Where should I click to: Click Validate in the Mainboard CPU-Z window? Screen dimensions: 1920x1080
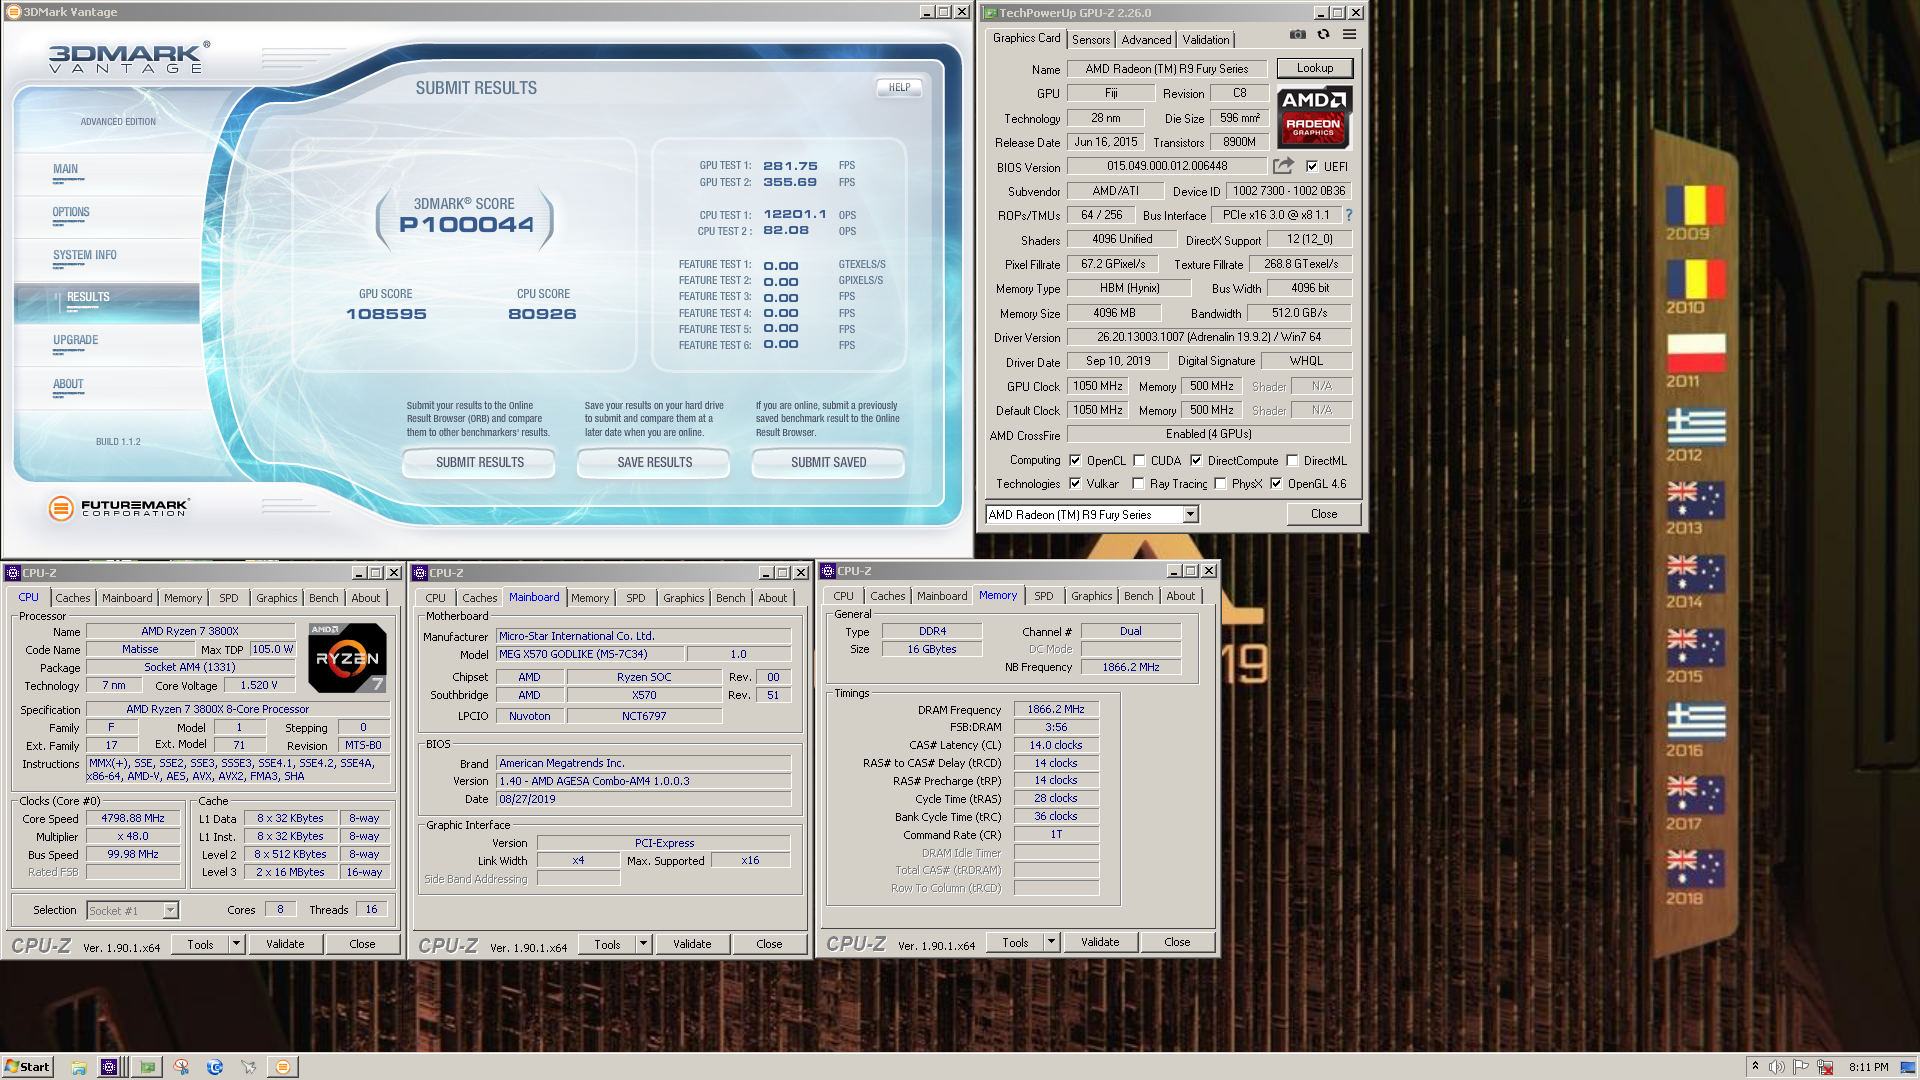pyautogui.click(x=692, y=944)
